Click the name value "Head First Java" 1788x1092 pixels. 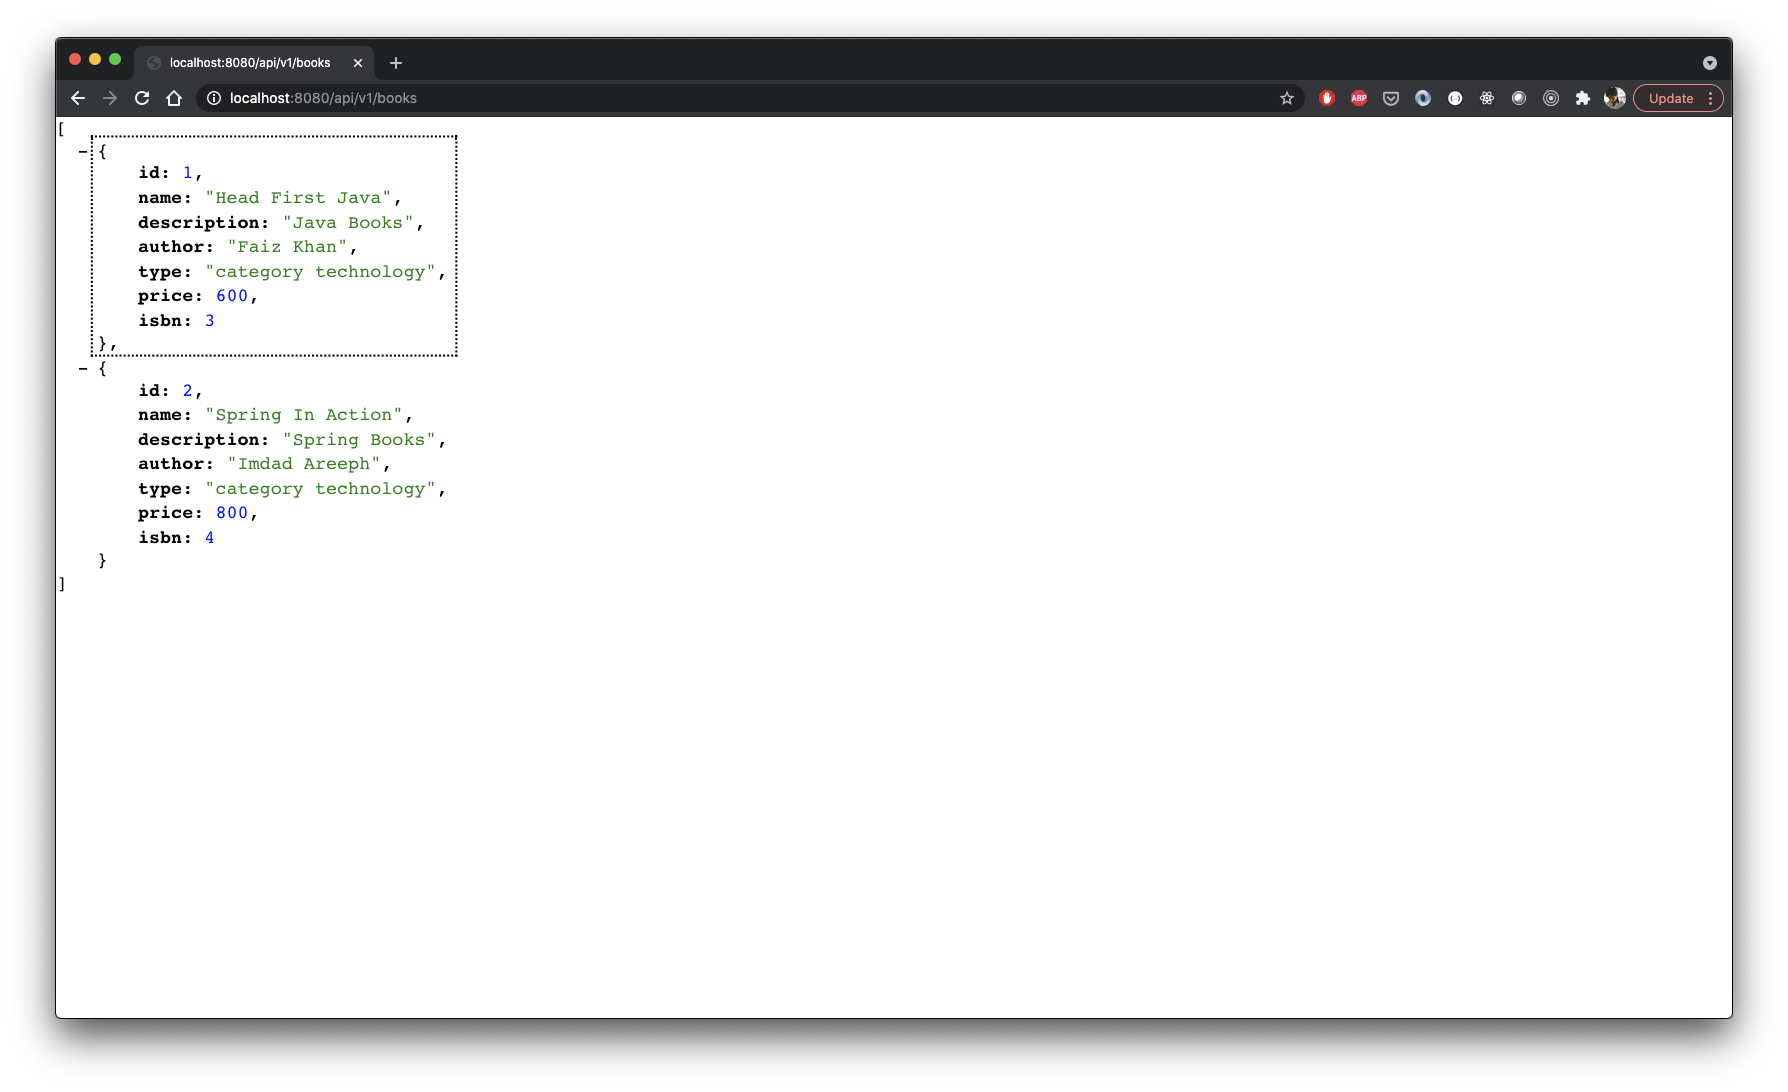point(298,198)
